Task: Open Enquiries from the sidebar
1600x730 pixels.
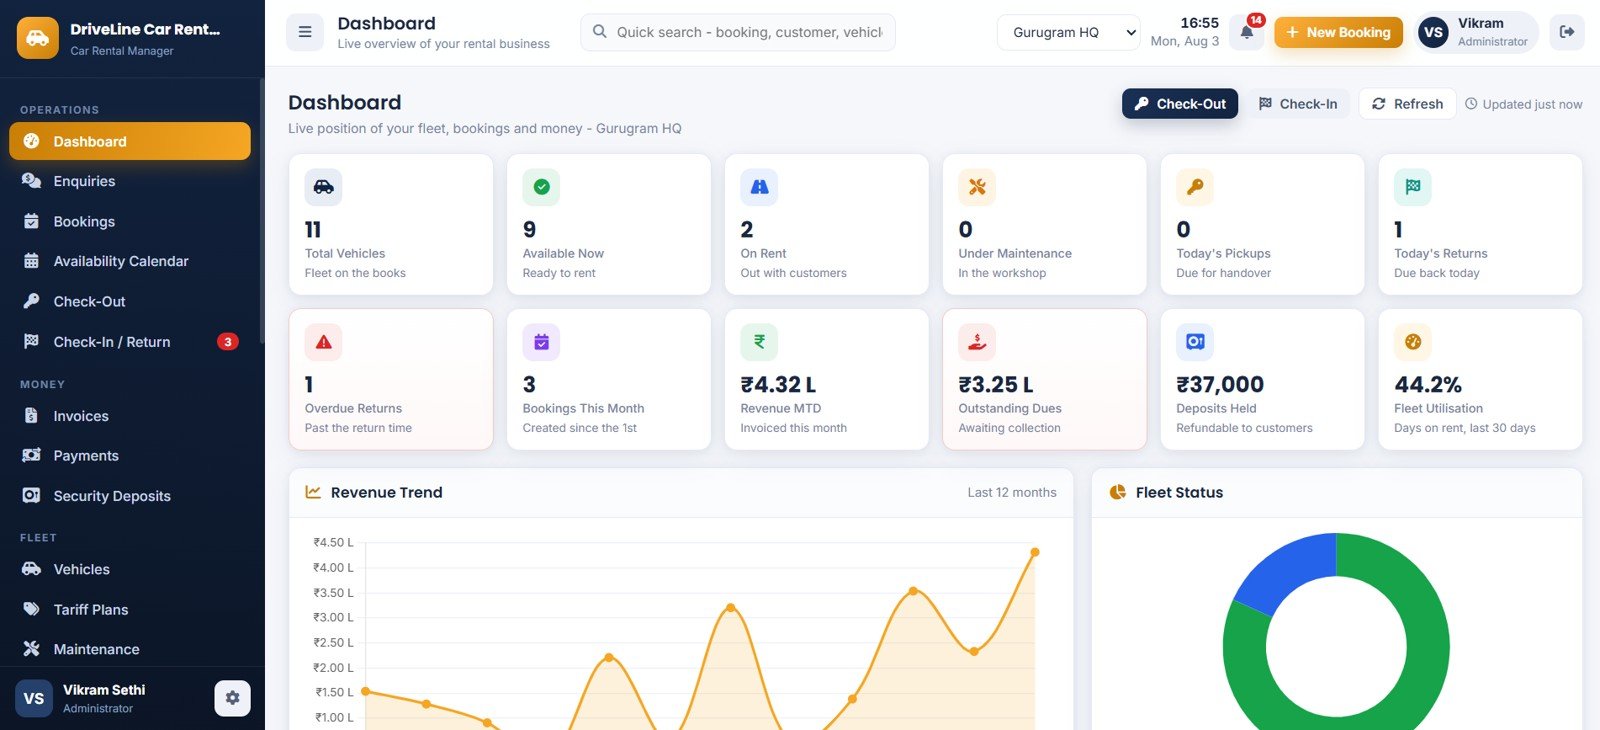Action: pyautogui.click(x=130, y=181)
